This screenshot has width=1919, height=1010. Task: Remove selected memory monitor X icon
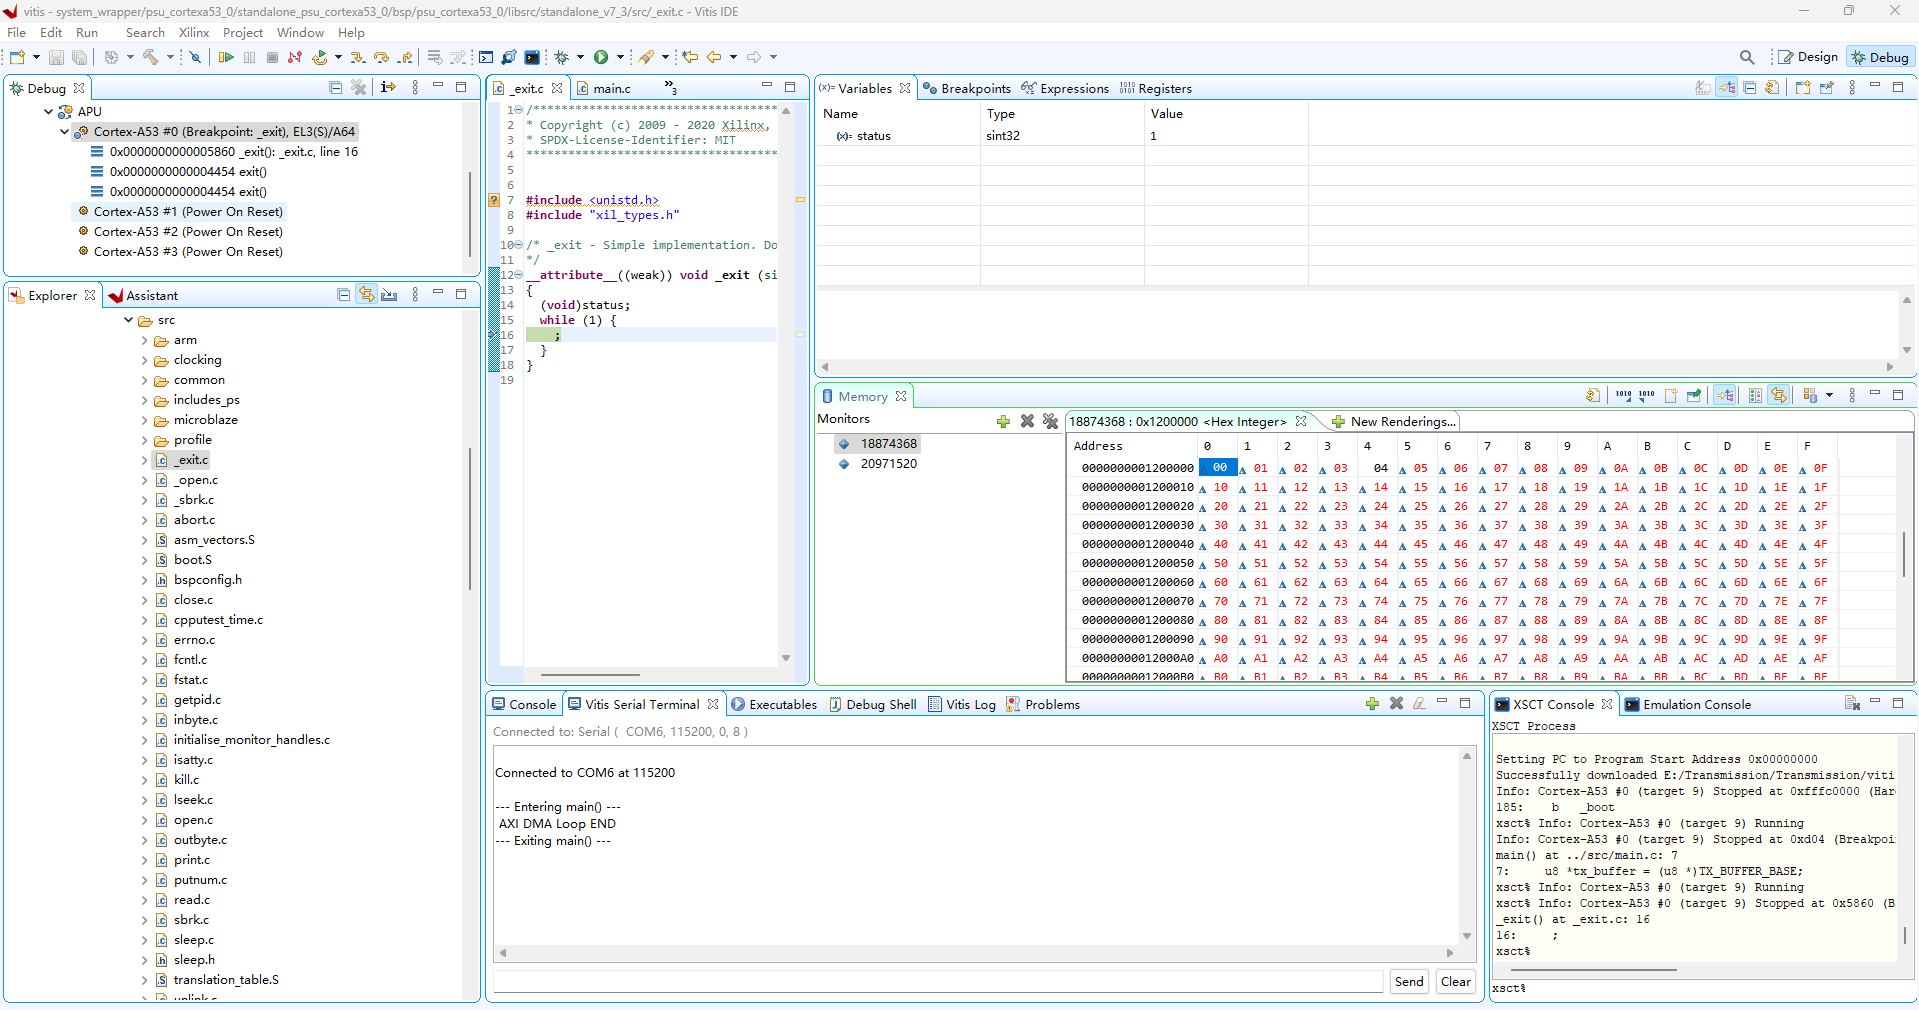[x=1027, y=421]
